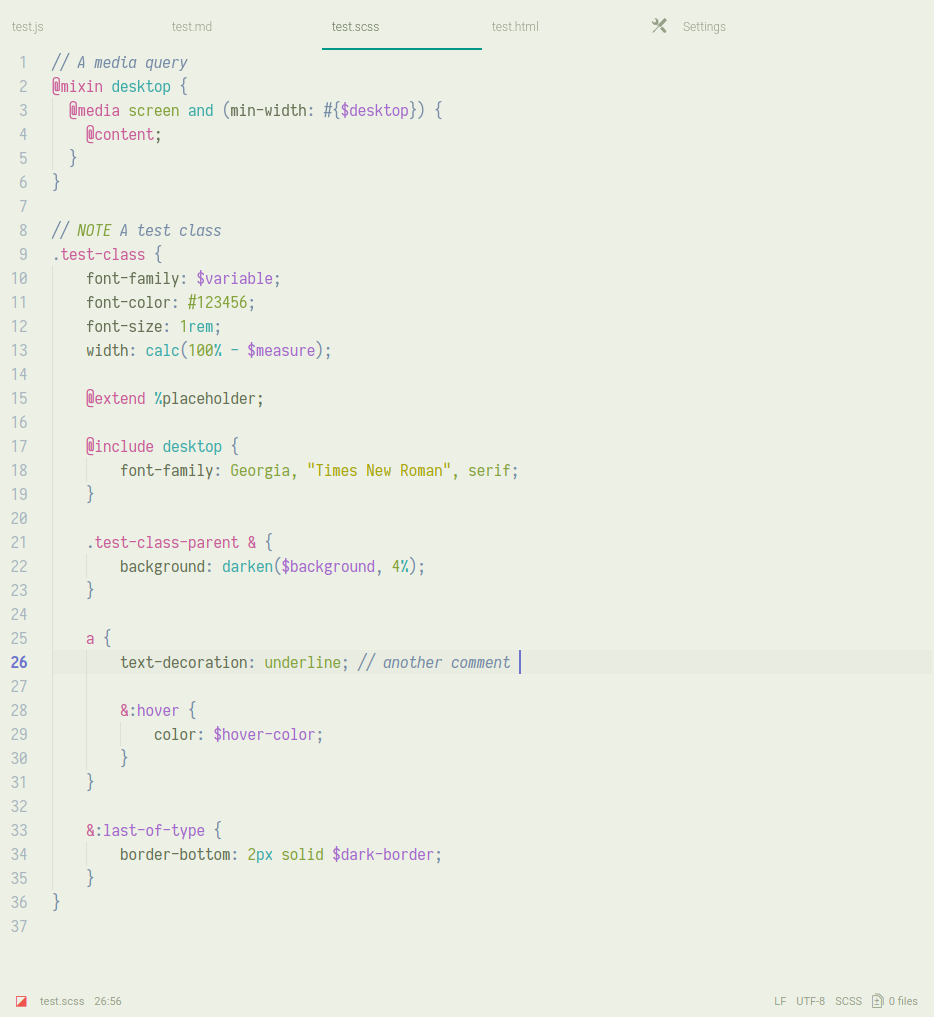Click the 'background' property on line 22
Image resolution: width=934 pixels, height=1017 pixels.
(162, 566)
